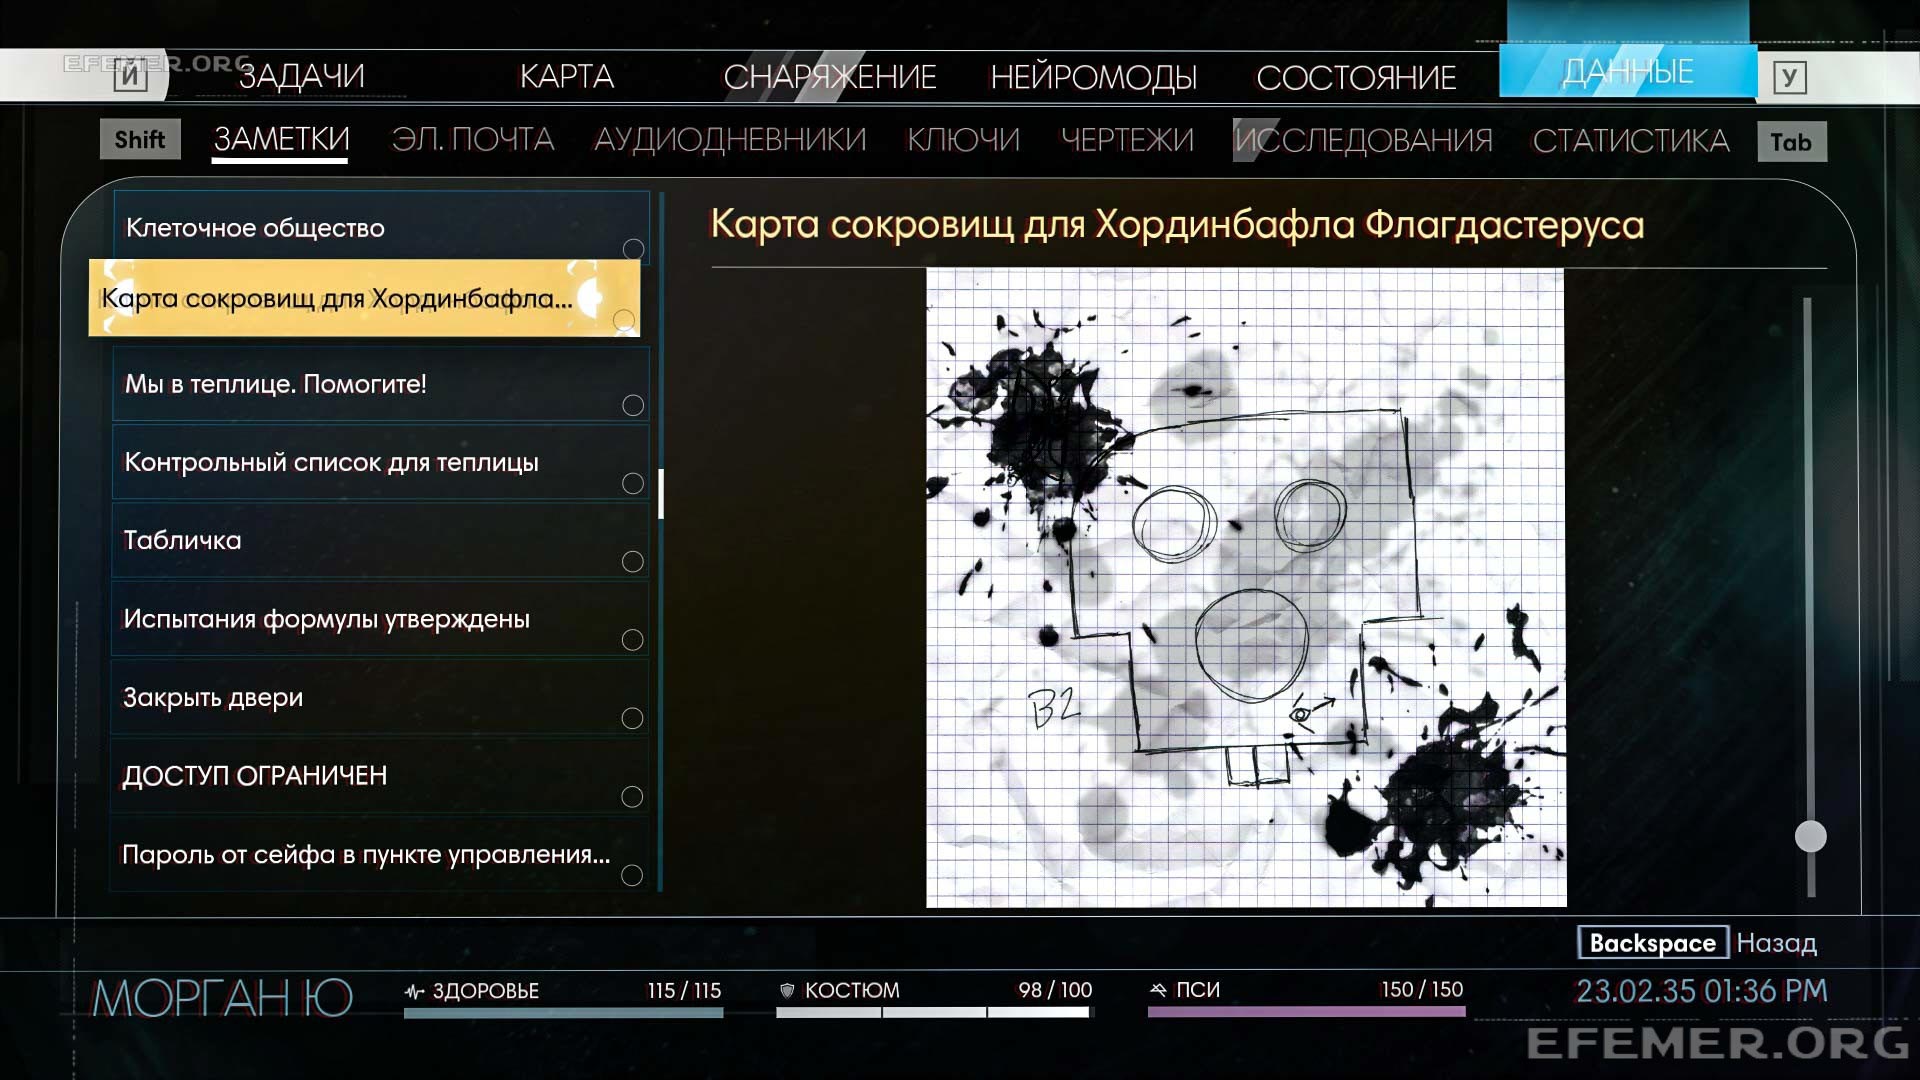This screenshot has height=1080, width=1920.
Task: Switch to the СТАТИСТИКА sub-tab
Action: (x=1631, y=140)
